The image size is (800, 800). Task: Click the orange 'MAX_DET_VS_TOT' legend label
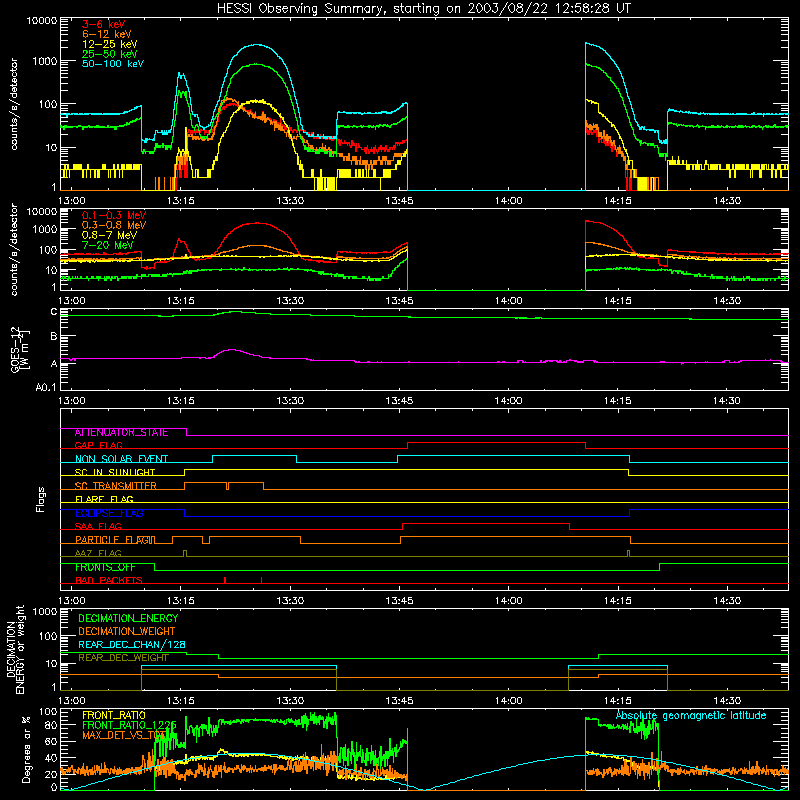[124, 735]
